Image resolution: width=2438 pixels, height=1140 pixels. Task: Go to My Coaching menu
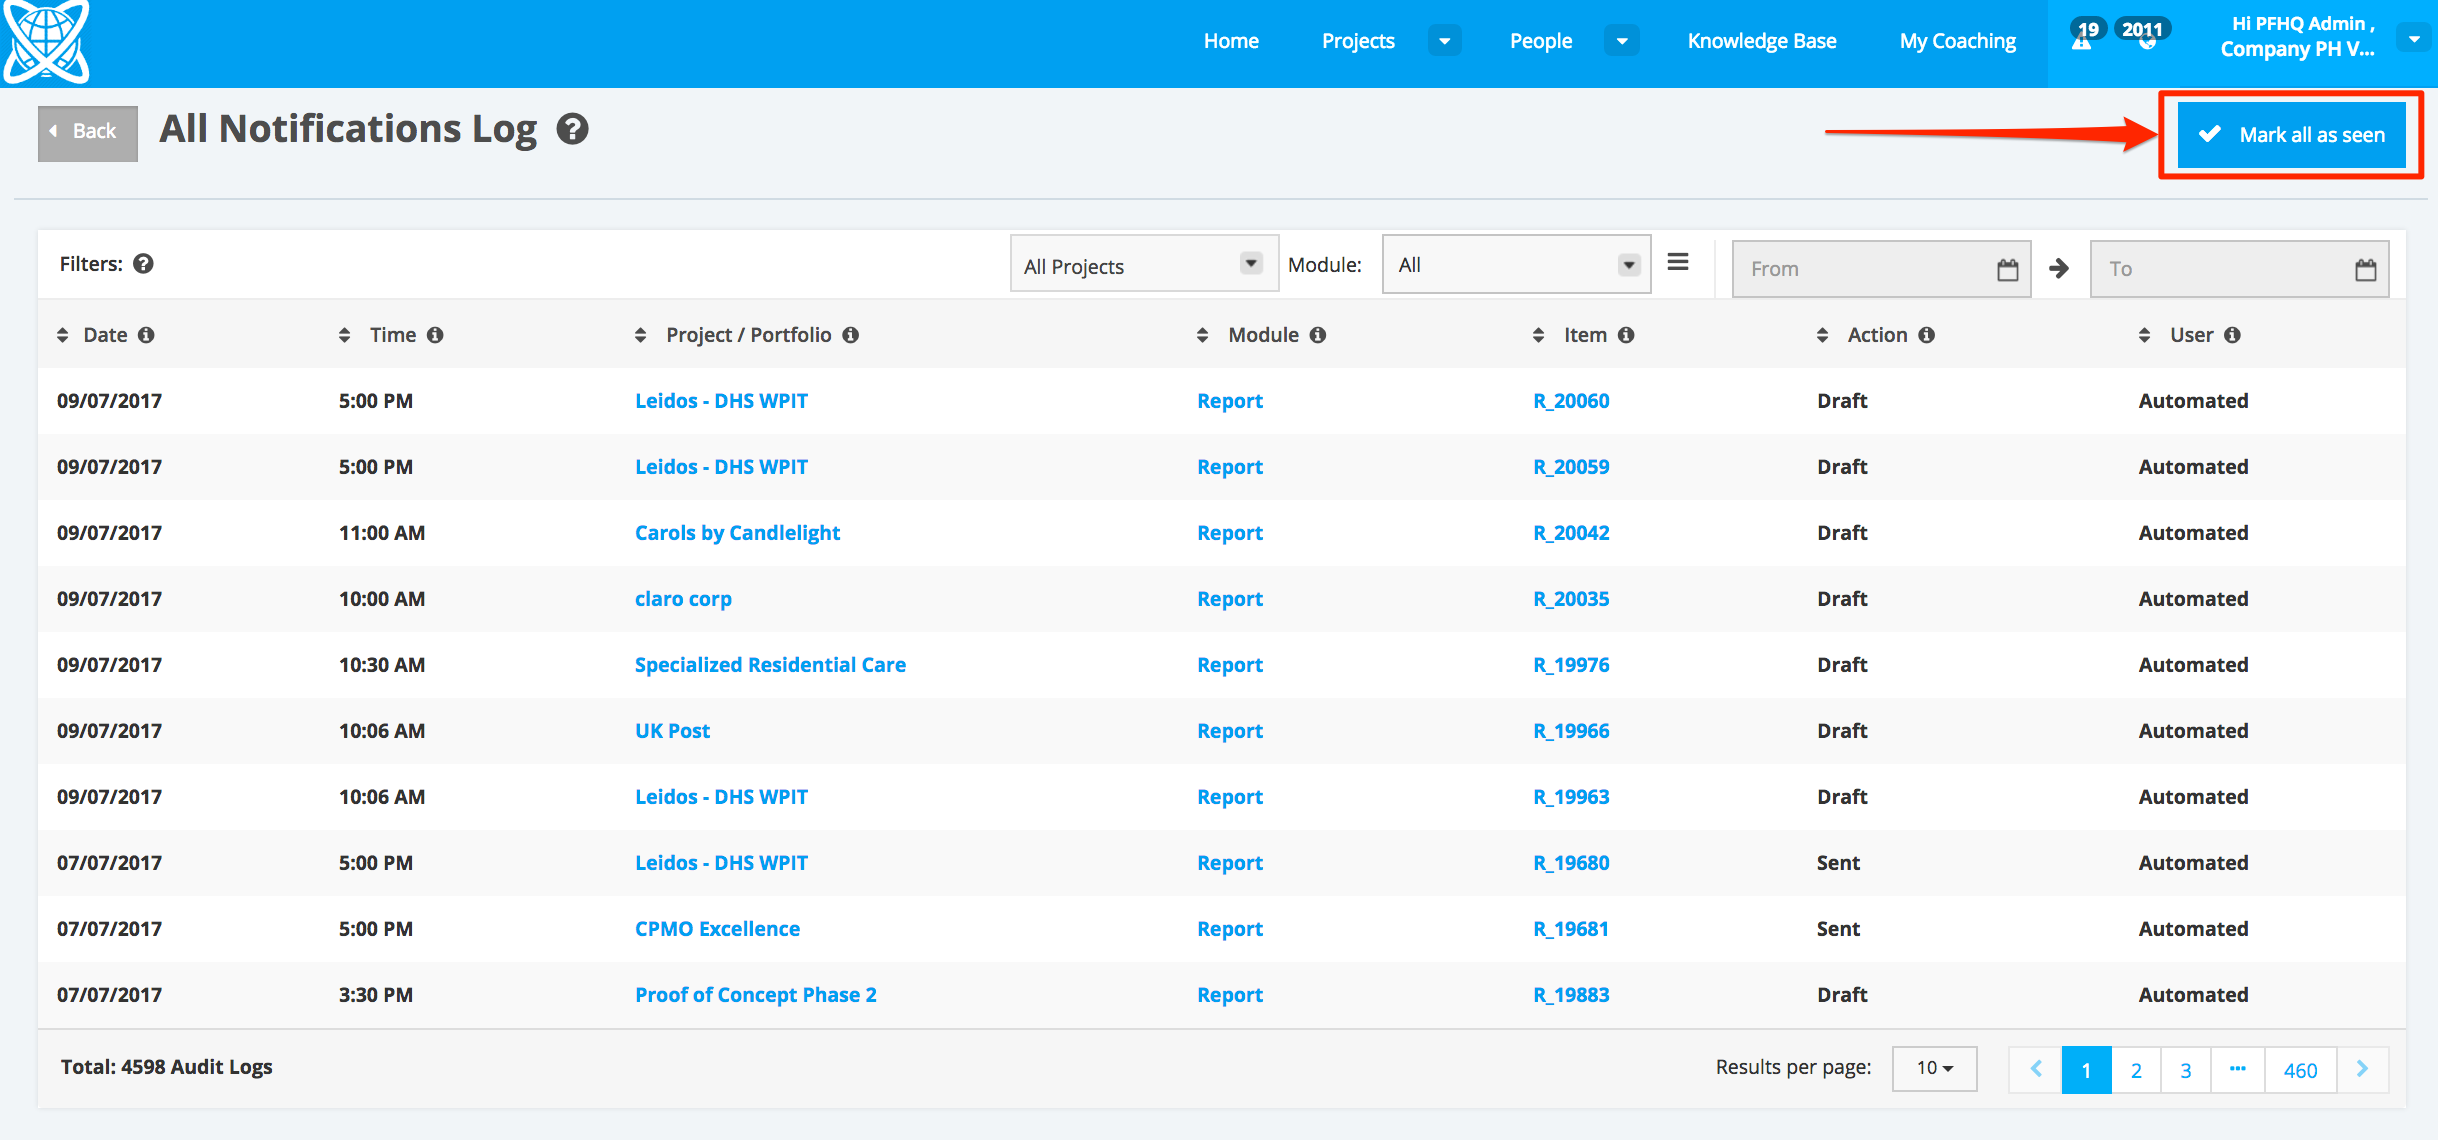(x=1957, y=41)
